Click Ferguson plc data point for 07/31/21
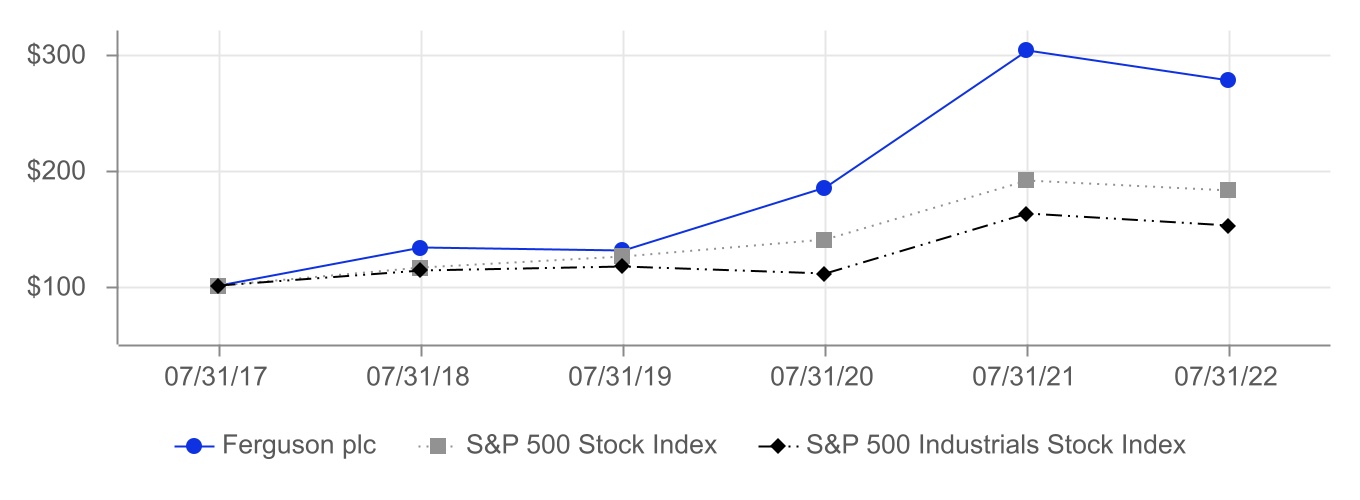Screen dimensions: 1360x500 click(1026, 50)
